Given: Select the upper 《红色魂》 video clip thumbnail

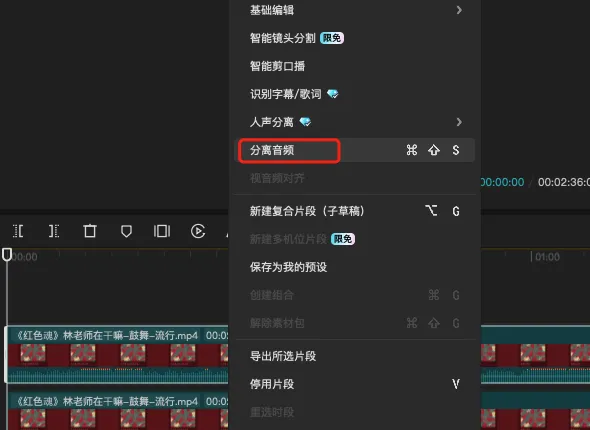Looking at the screenshot, I should tap(118, 355).
